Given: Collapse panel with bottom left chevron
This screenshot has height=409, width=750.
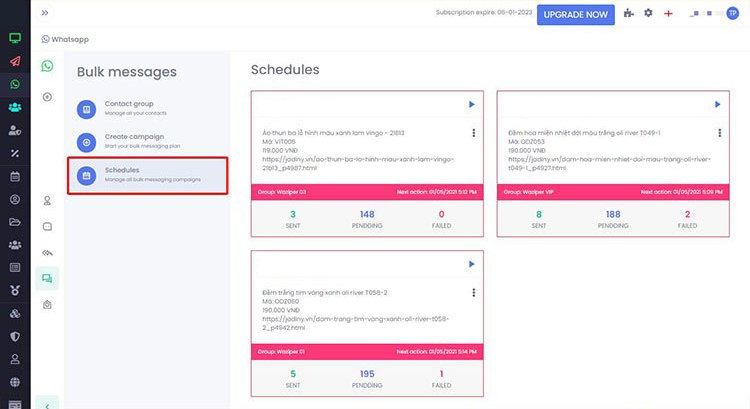Looking at the screenshot, I should pyautogui.click(x=47, y=405).
